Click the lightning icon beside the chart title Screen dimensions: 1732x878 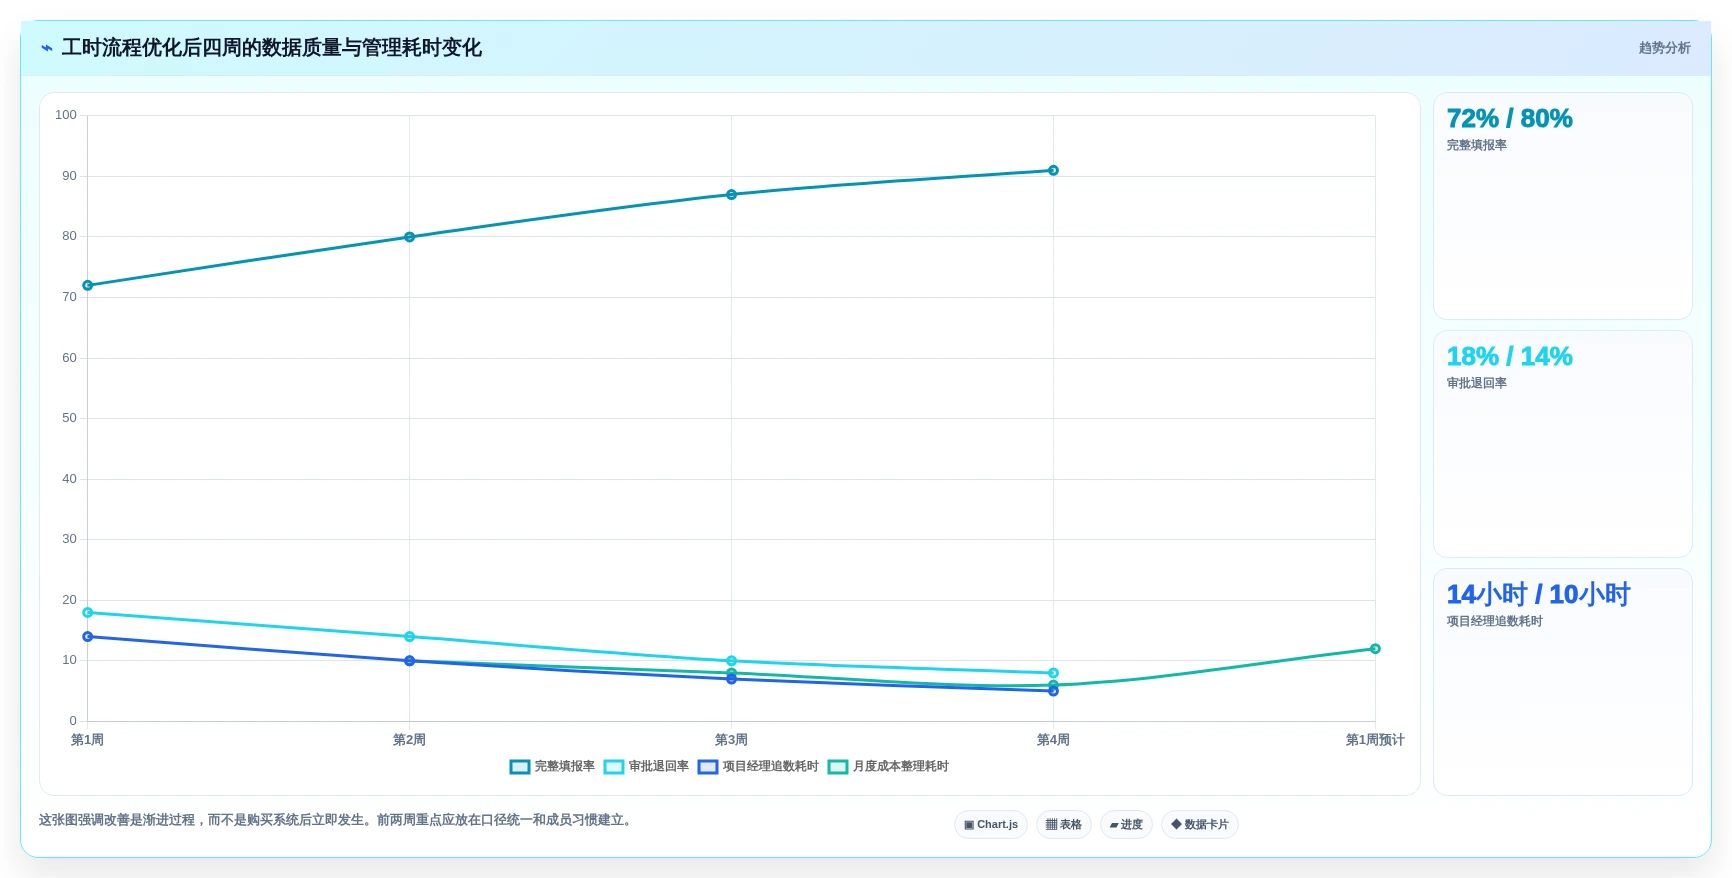pyautogui.click(x=47, y=48)
